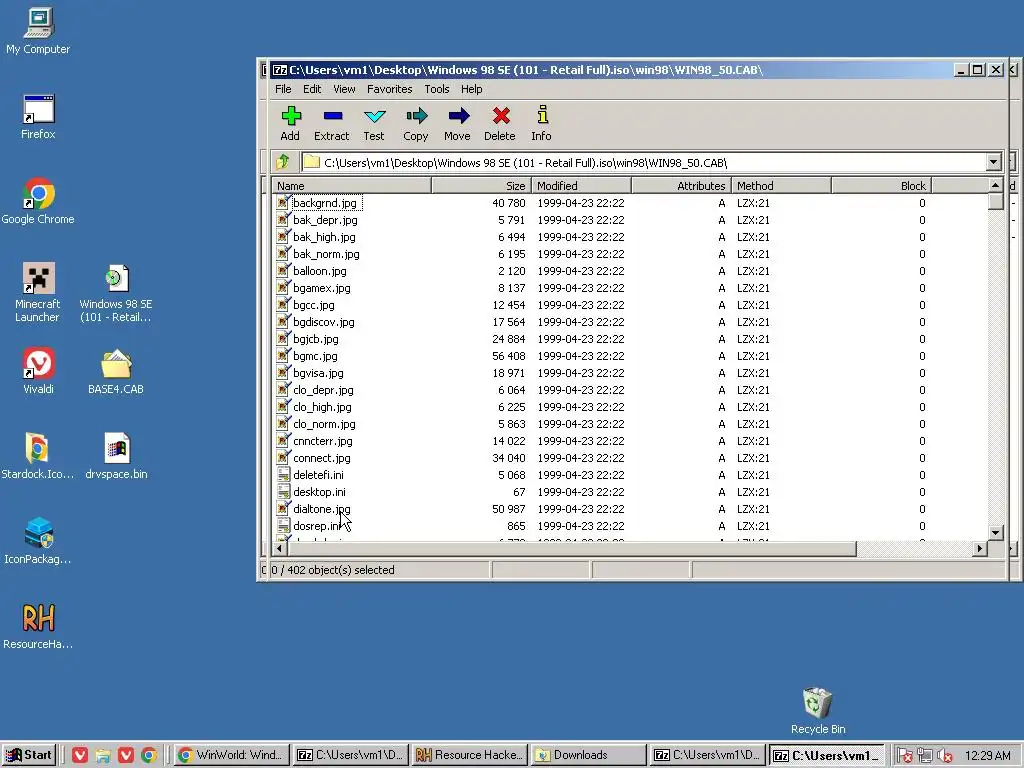Open the File menu

[x=283, y=89]
